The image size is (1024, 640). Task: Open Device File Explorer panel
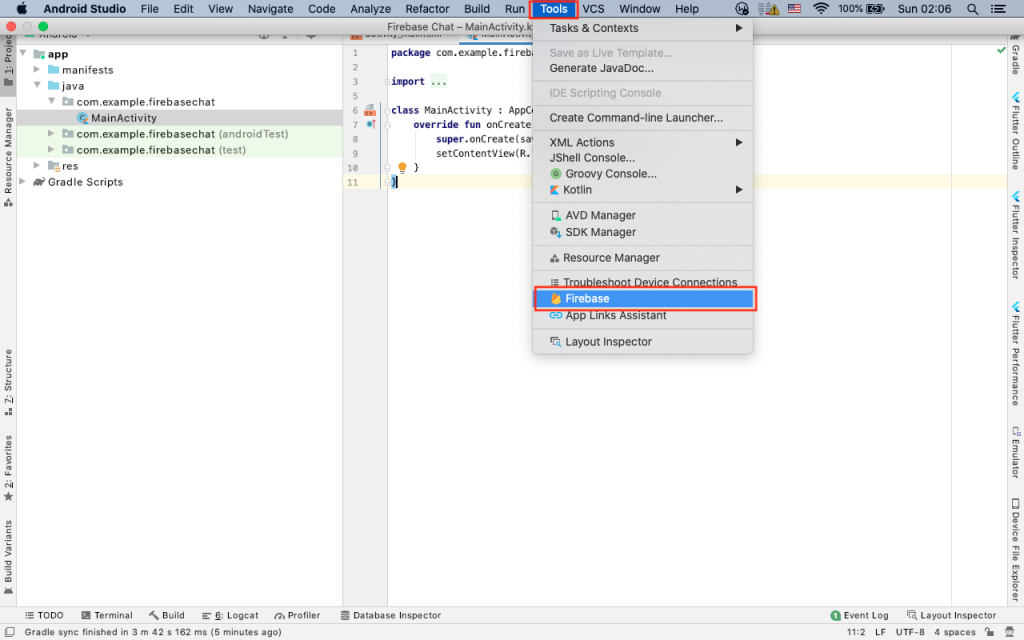click(1016, 551)
